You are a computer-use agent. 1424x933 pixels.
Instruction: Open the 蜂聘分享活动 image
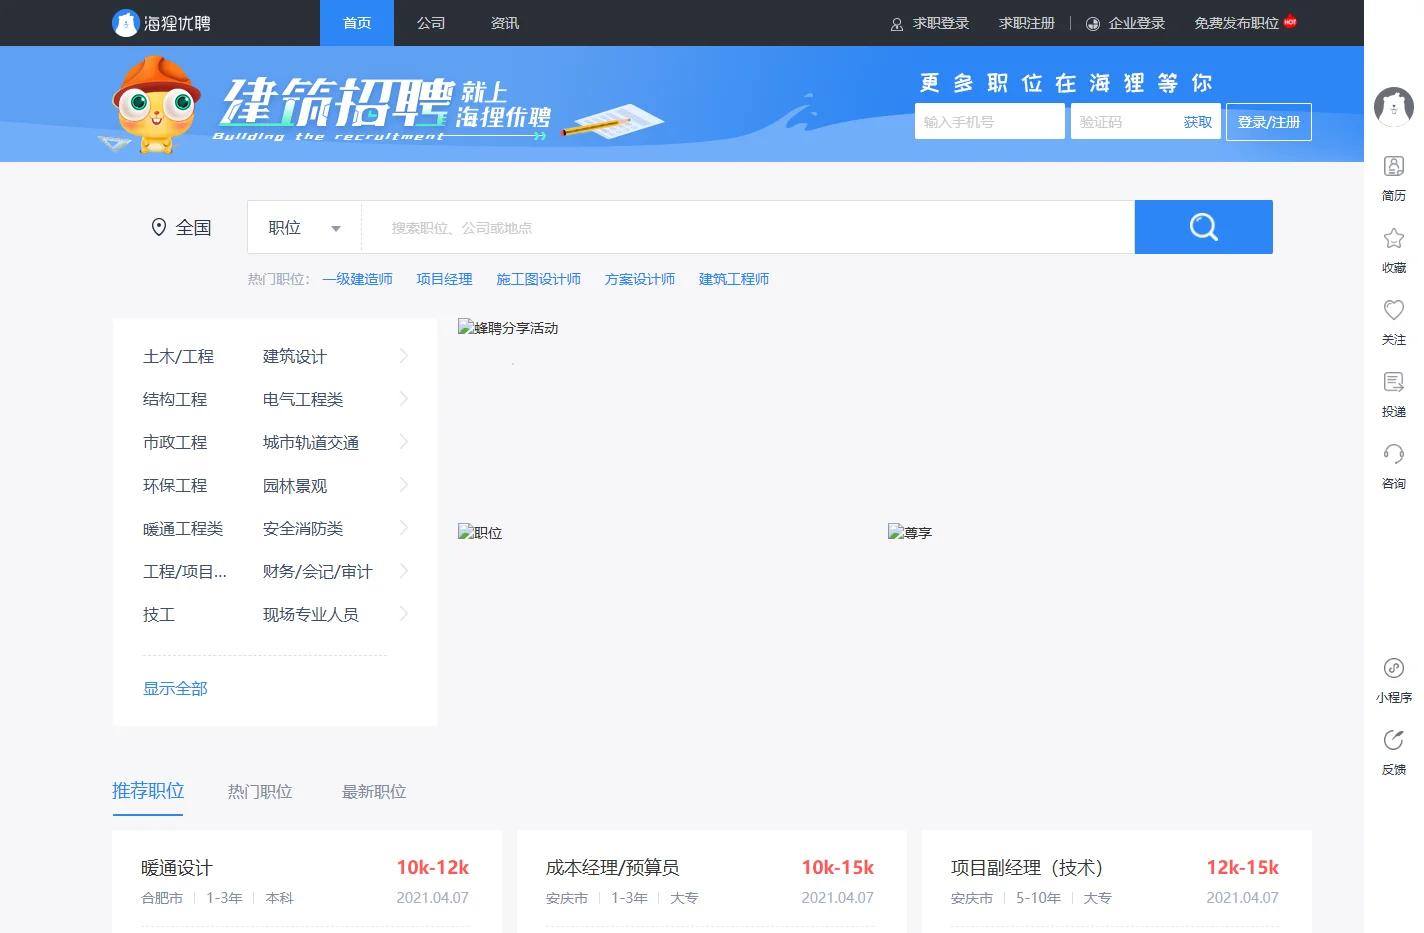click(508, 327)
